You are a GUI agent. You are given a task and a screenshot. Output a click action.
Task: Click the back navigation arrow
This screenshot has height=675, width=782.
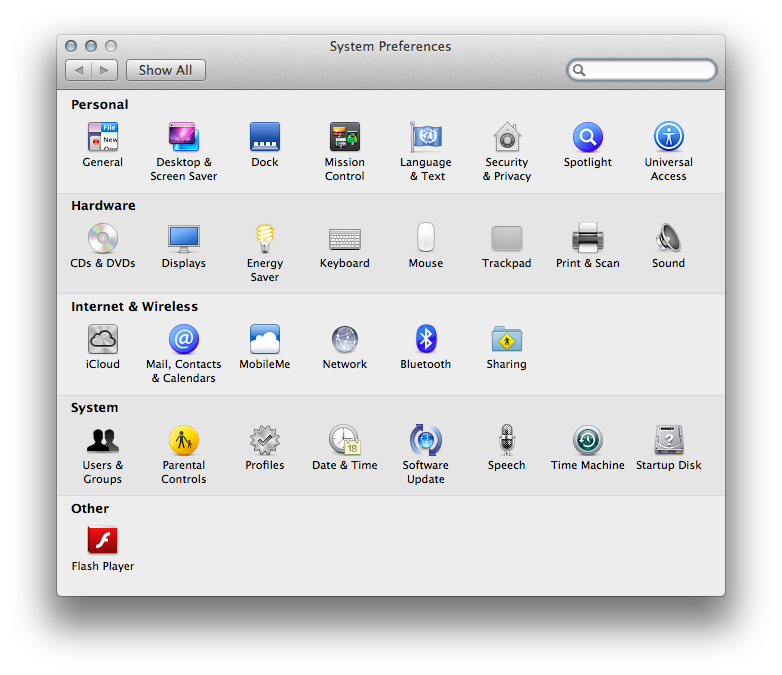[x=79, y=70]
